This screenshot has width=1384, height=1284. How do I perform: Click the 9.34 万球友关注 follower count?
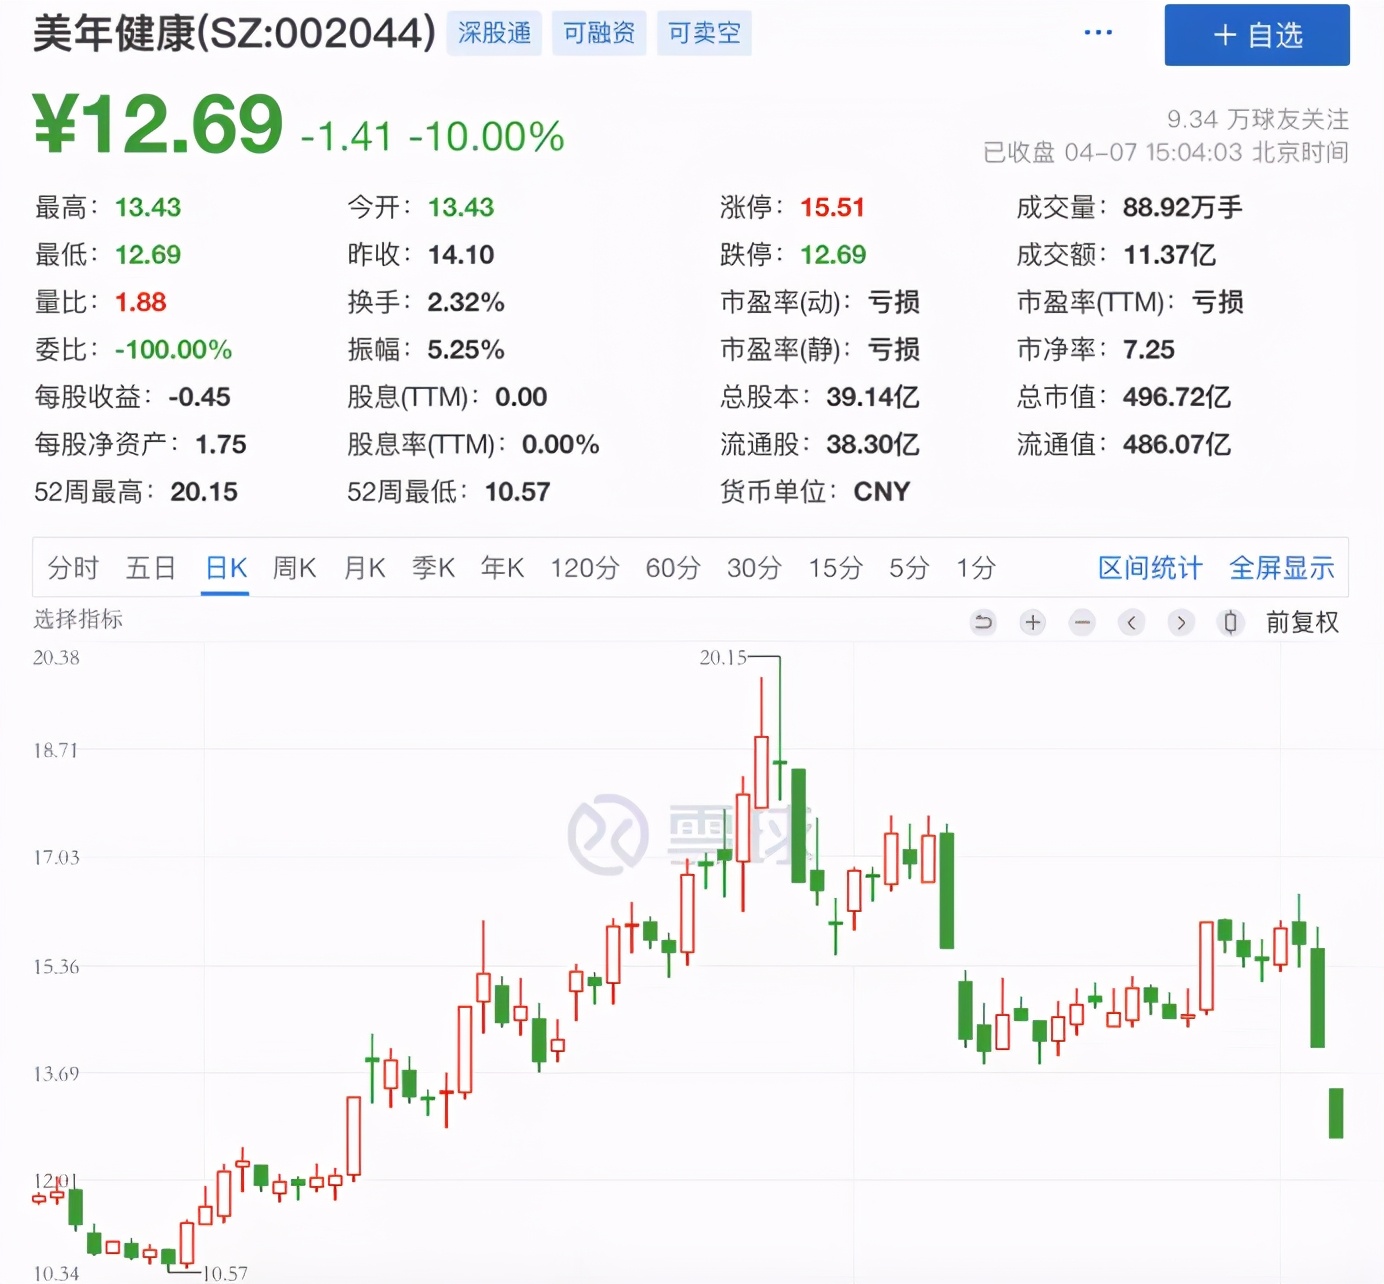1258,119
